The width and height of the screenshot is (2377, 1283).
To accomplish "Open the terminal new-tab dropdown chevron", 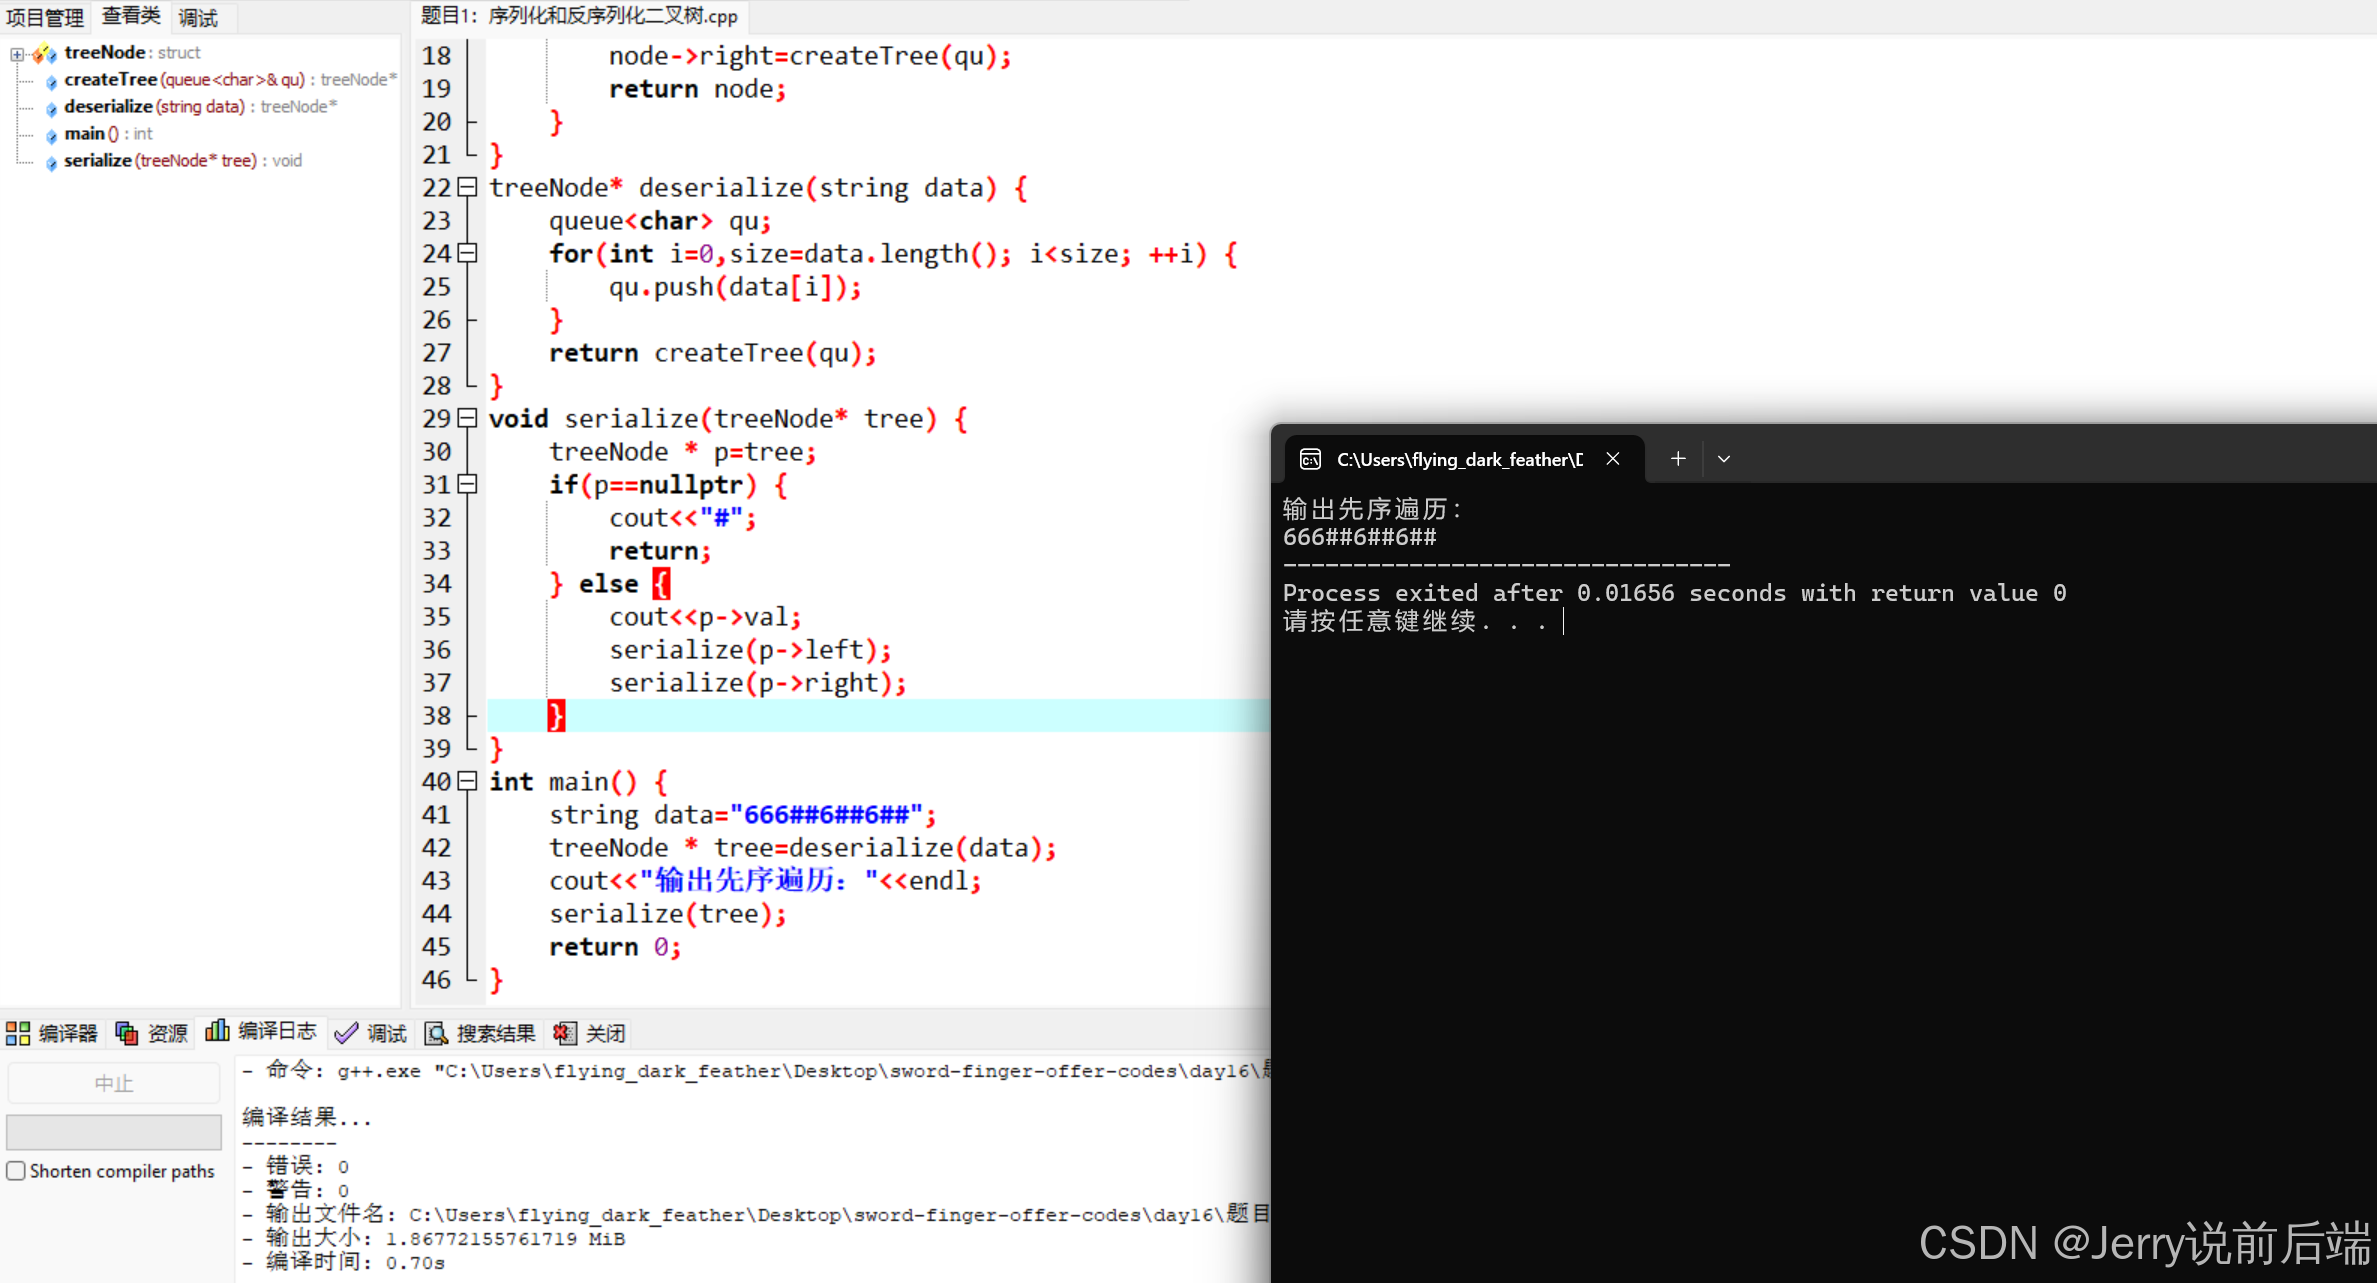I will [1723, 459].
